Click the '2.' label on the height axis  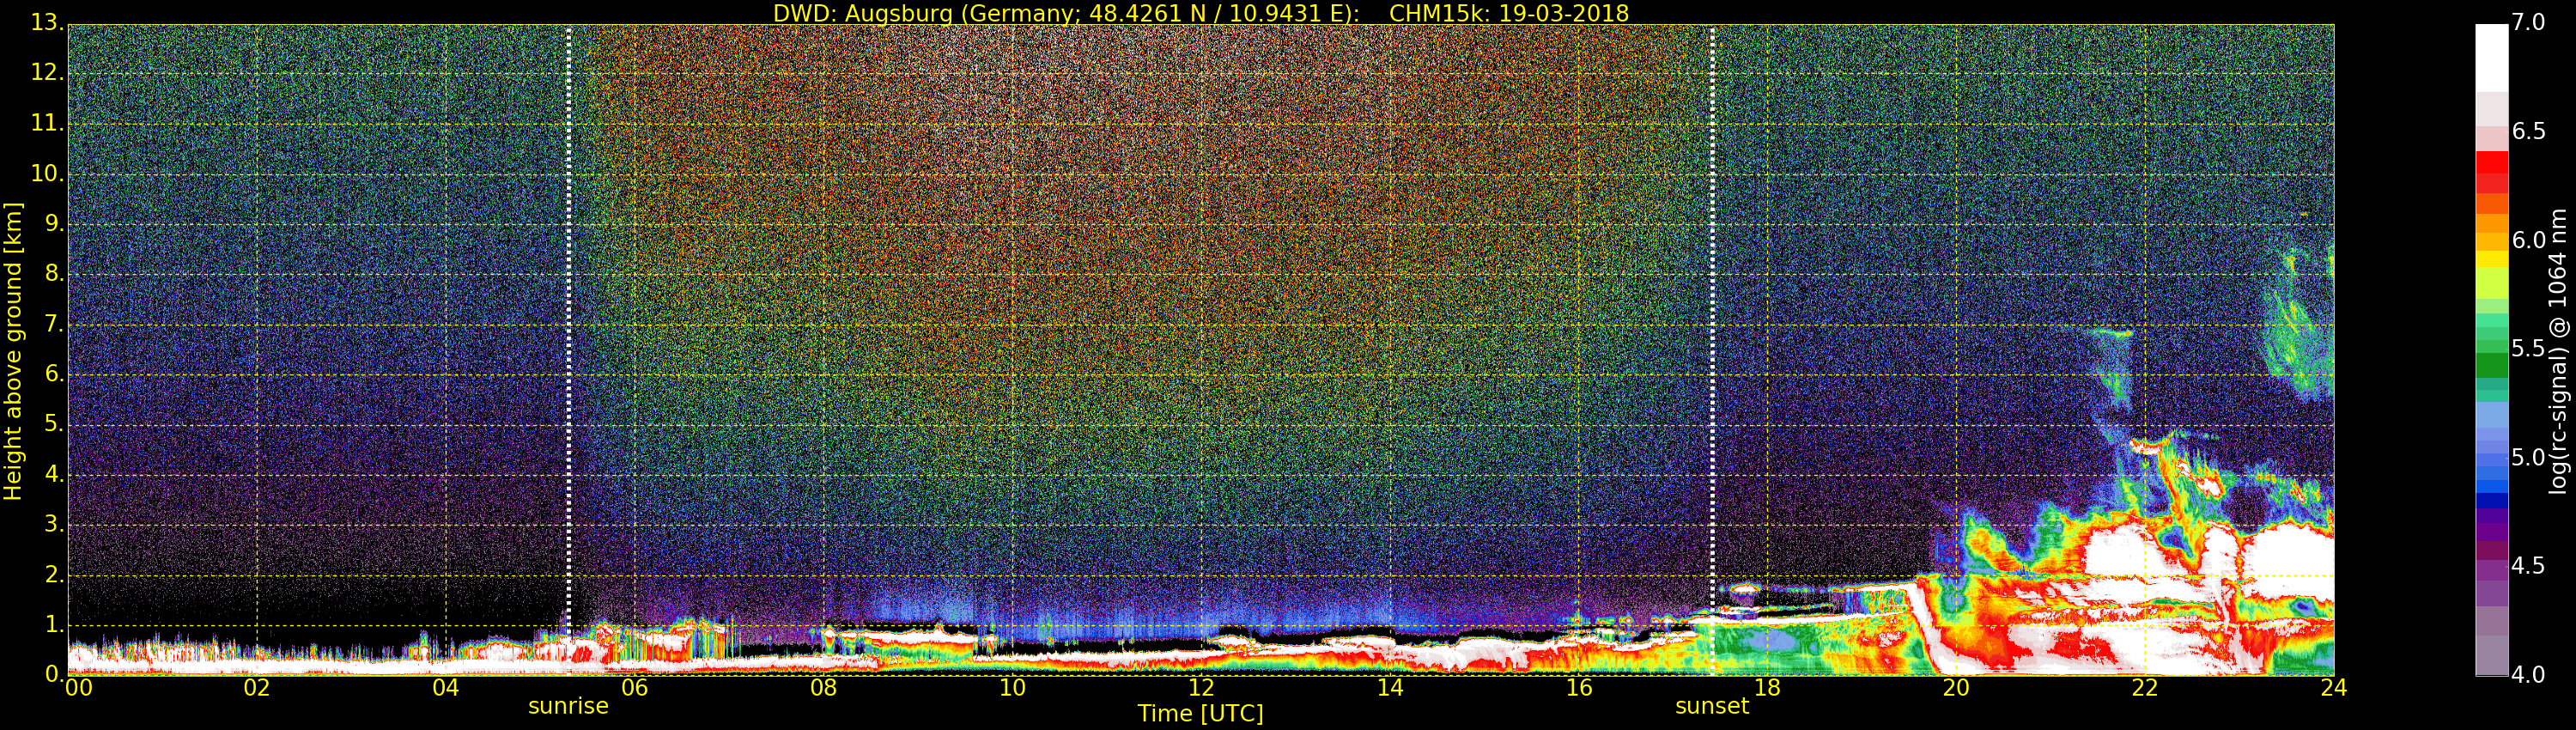point(54,574)
